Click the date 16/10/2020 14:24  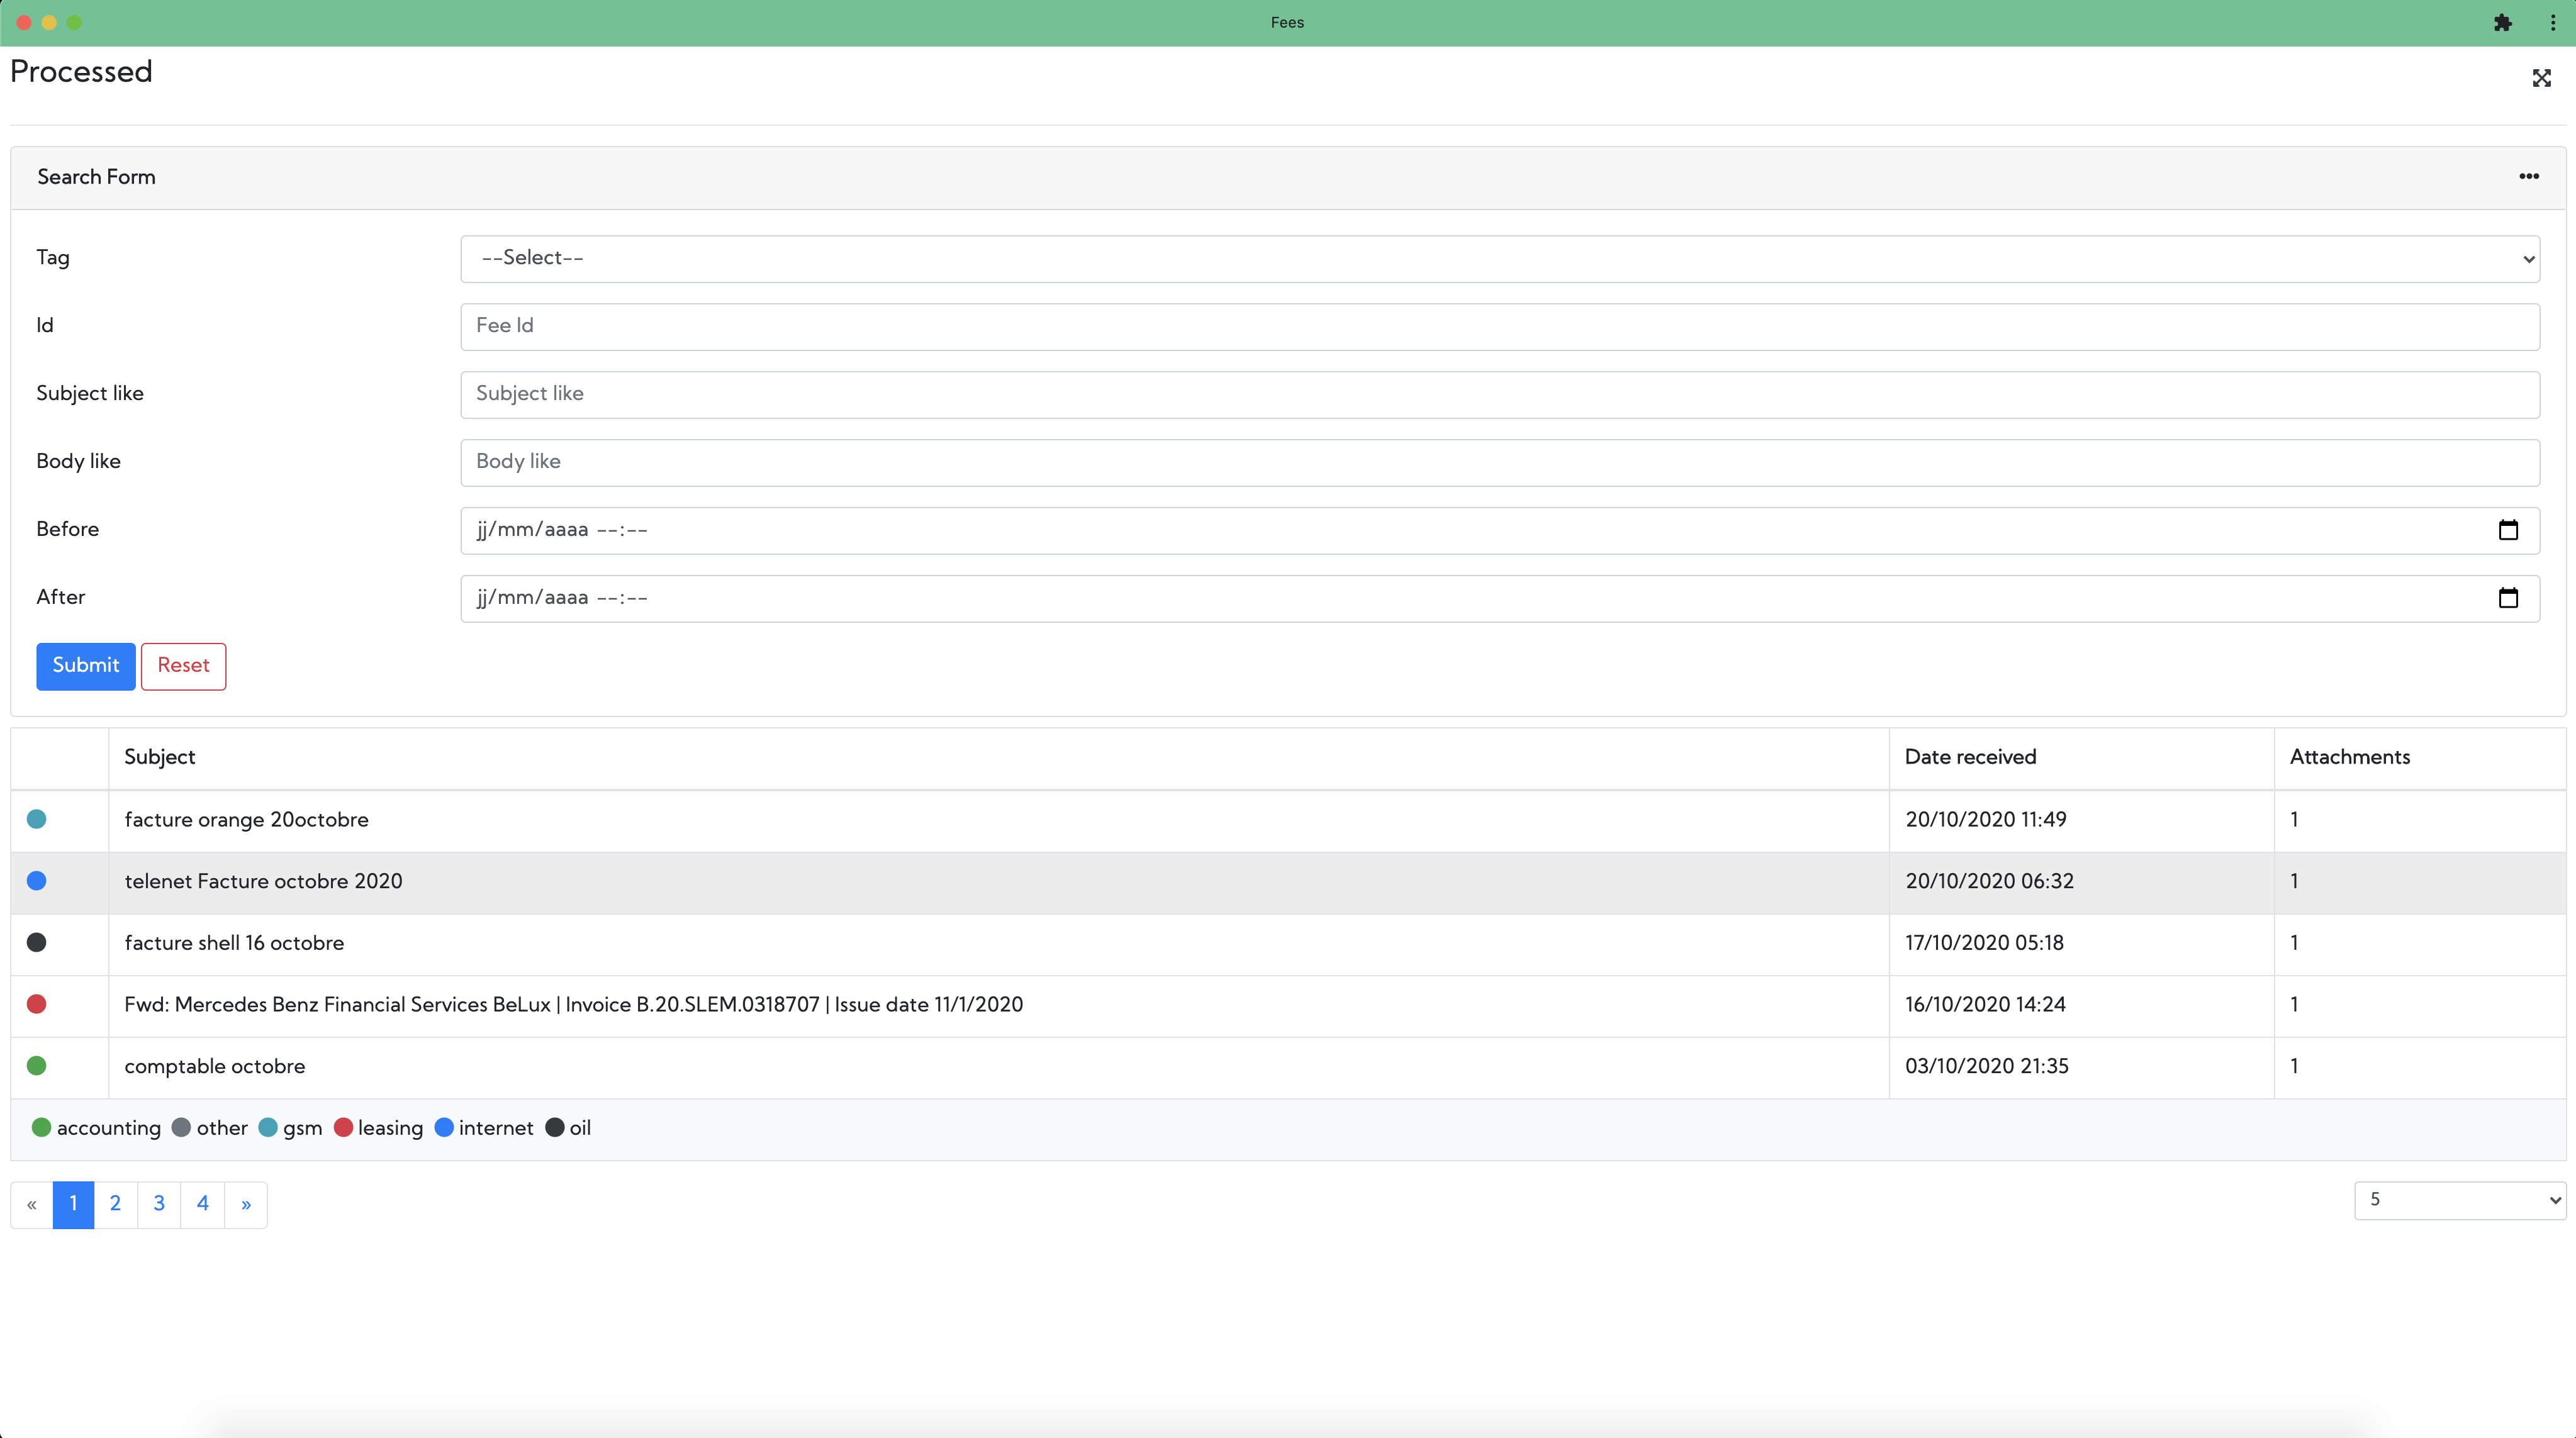coord(1985,1005)
